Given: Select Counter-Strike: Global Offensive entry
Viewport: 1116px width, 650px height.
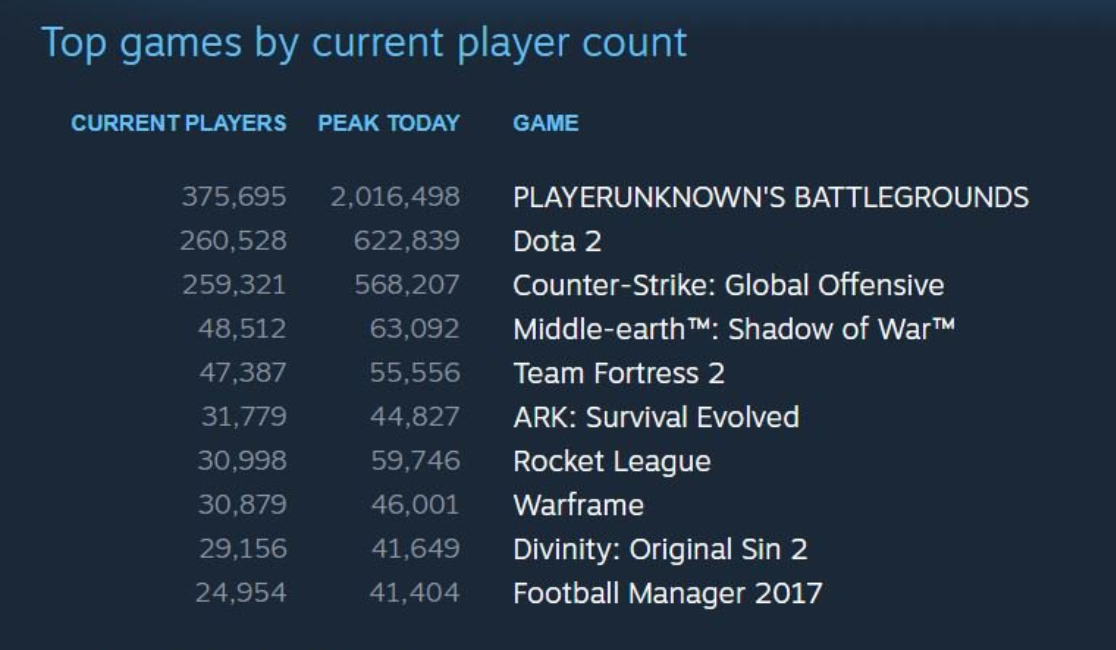Looking at the screenshot, I should [729, 285].
